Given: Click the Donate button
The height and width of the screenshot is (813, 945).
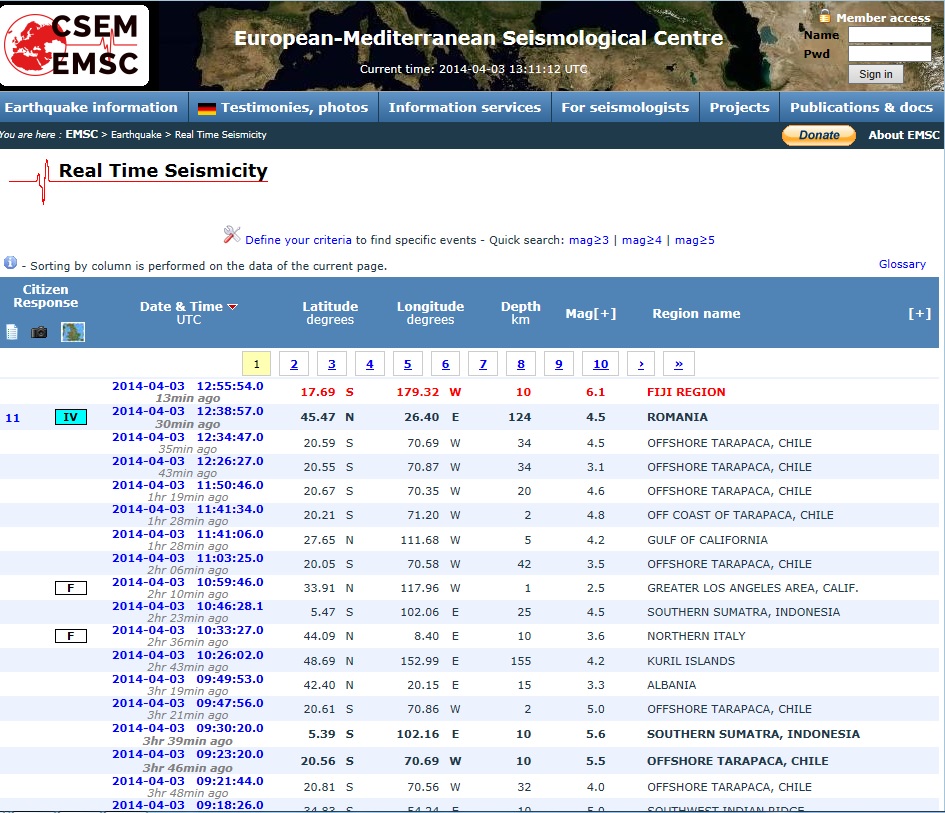Looking at the screenshot, I should click(x=819, y=135).
